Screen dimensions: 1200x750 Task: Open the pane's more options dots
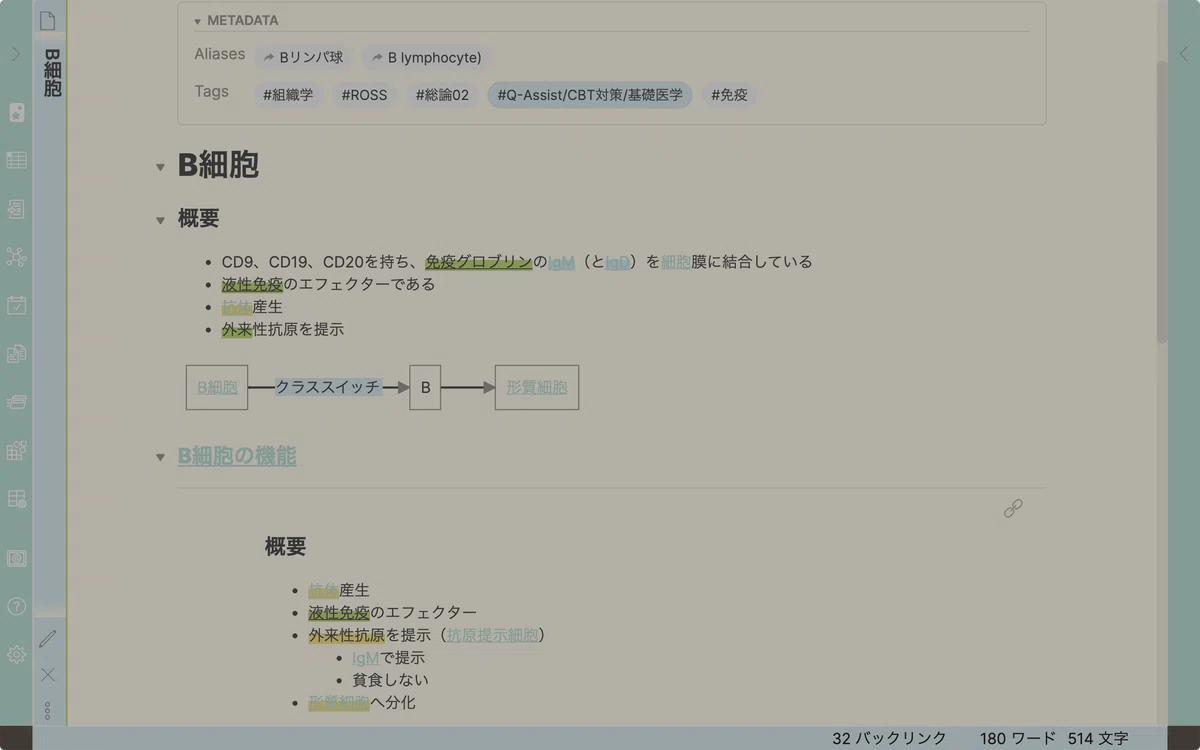[48, 711]
